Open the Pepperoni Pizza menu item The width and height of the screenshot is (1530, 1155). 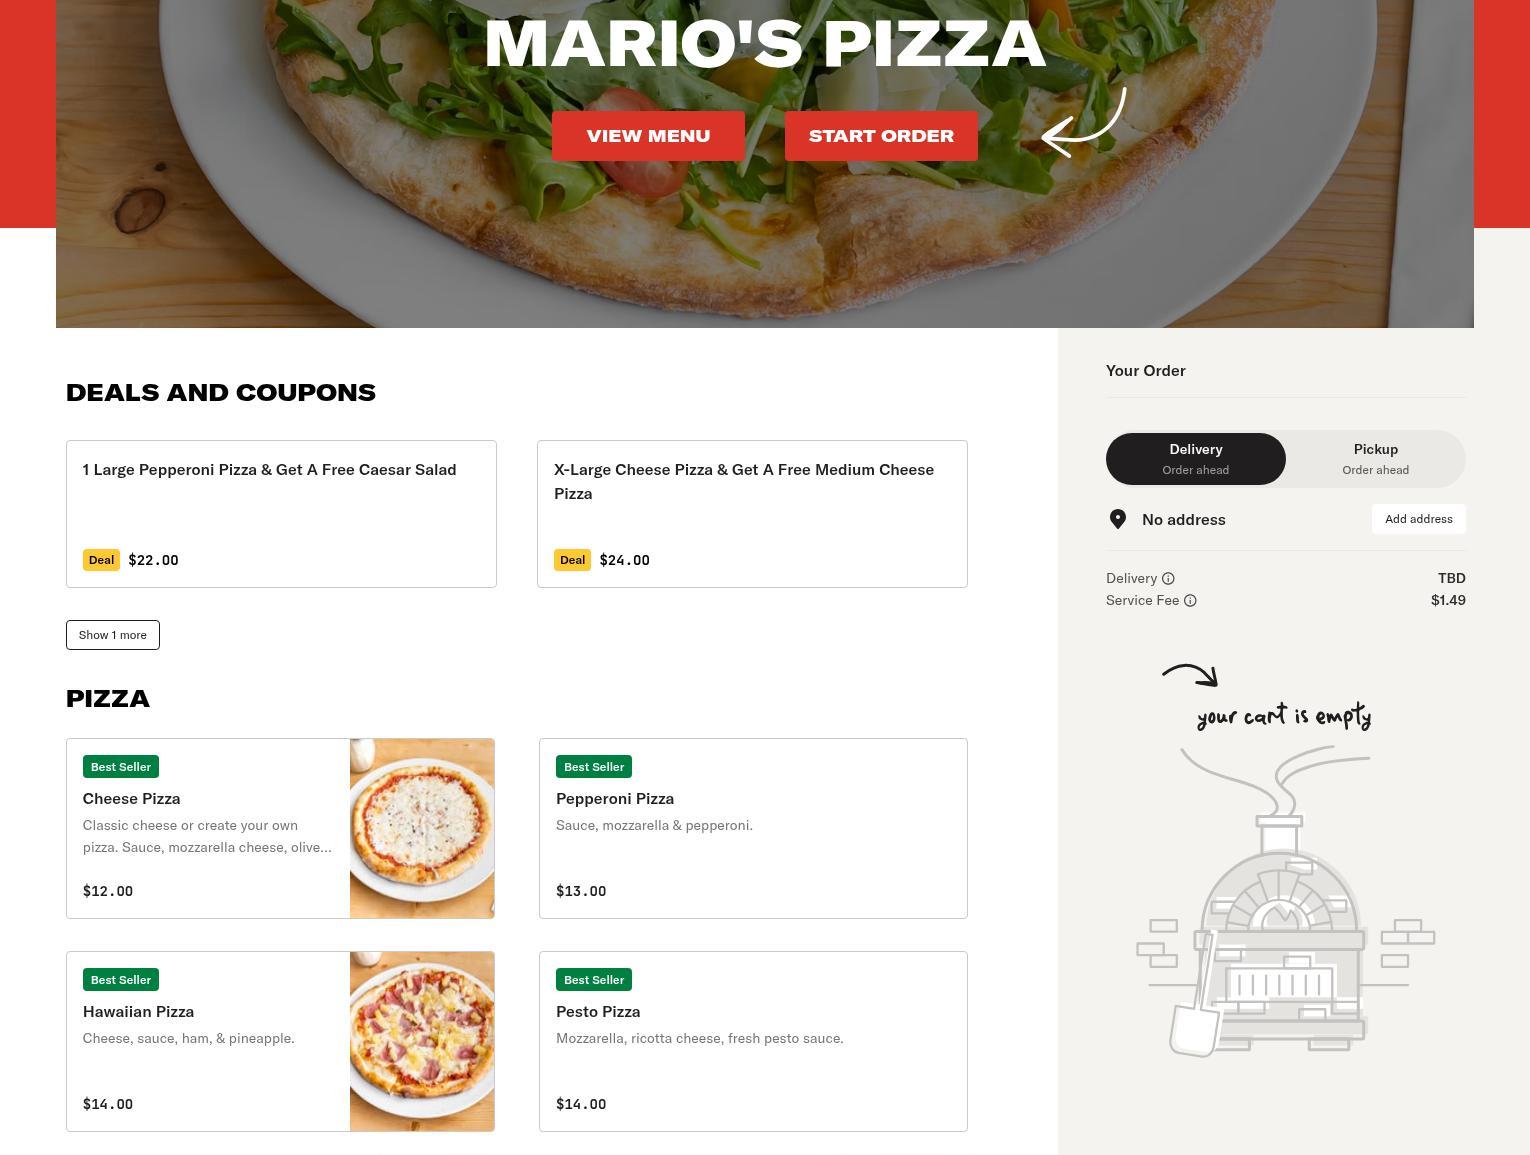pyautogui.click(x=753, y=828)
